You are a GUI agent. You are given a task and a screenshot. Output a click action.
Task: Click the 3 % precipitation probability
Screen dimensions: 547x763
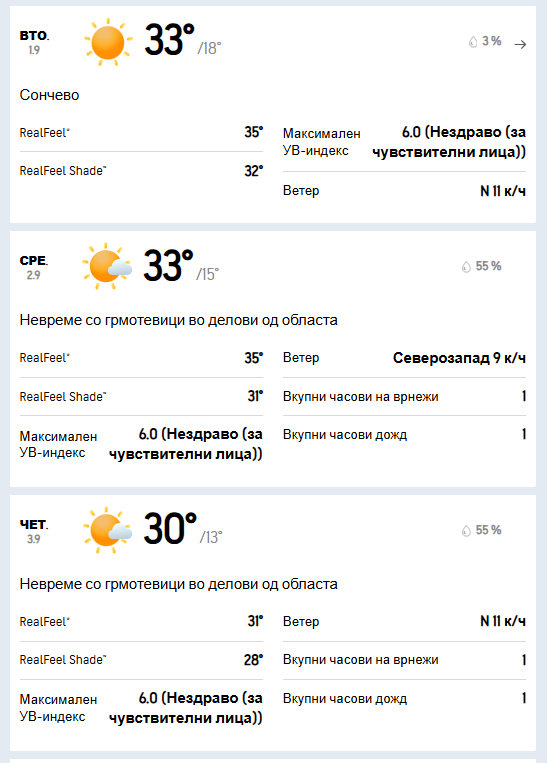[492, 41]
